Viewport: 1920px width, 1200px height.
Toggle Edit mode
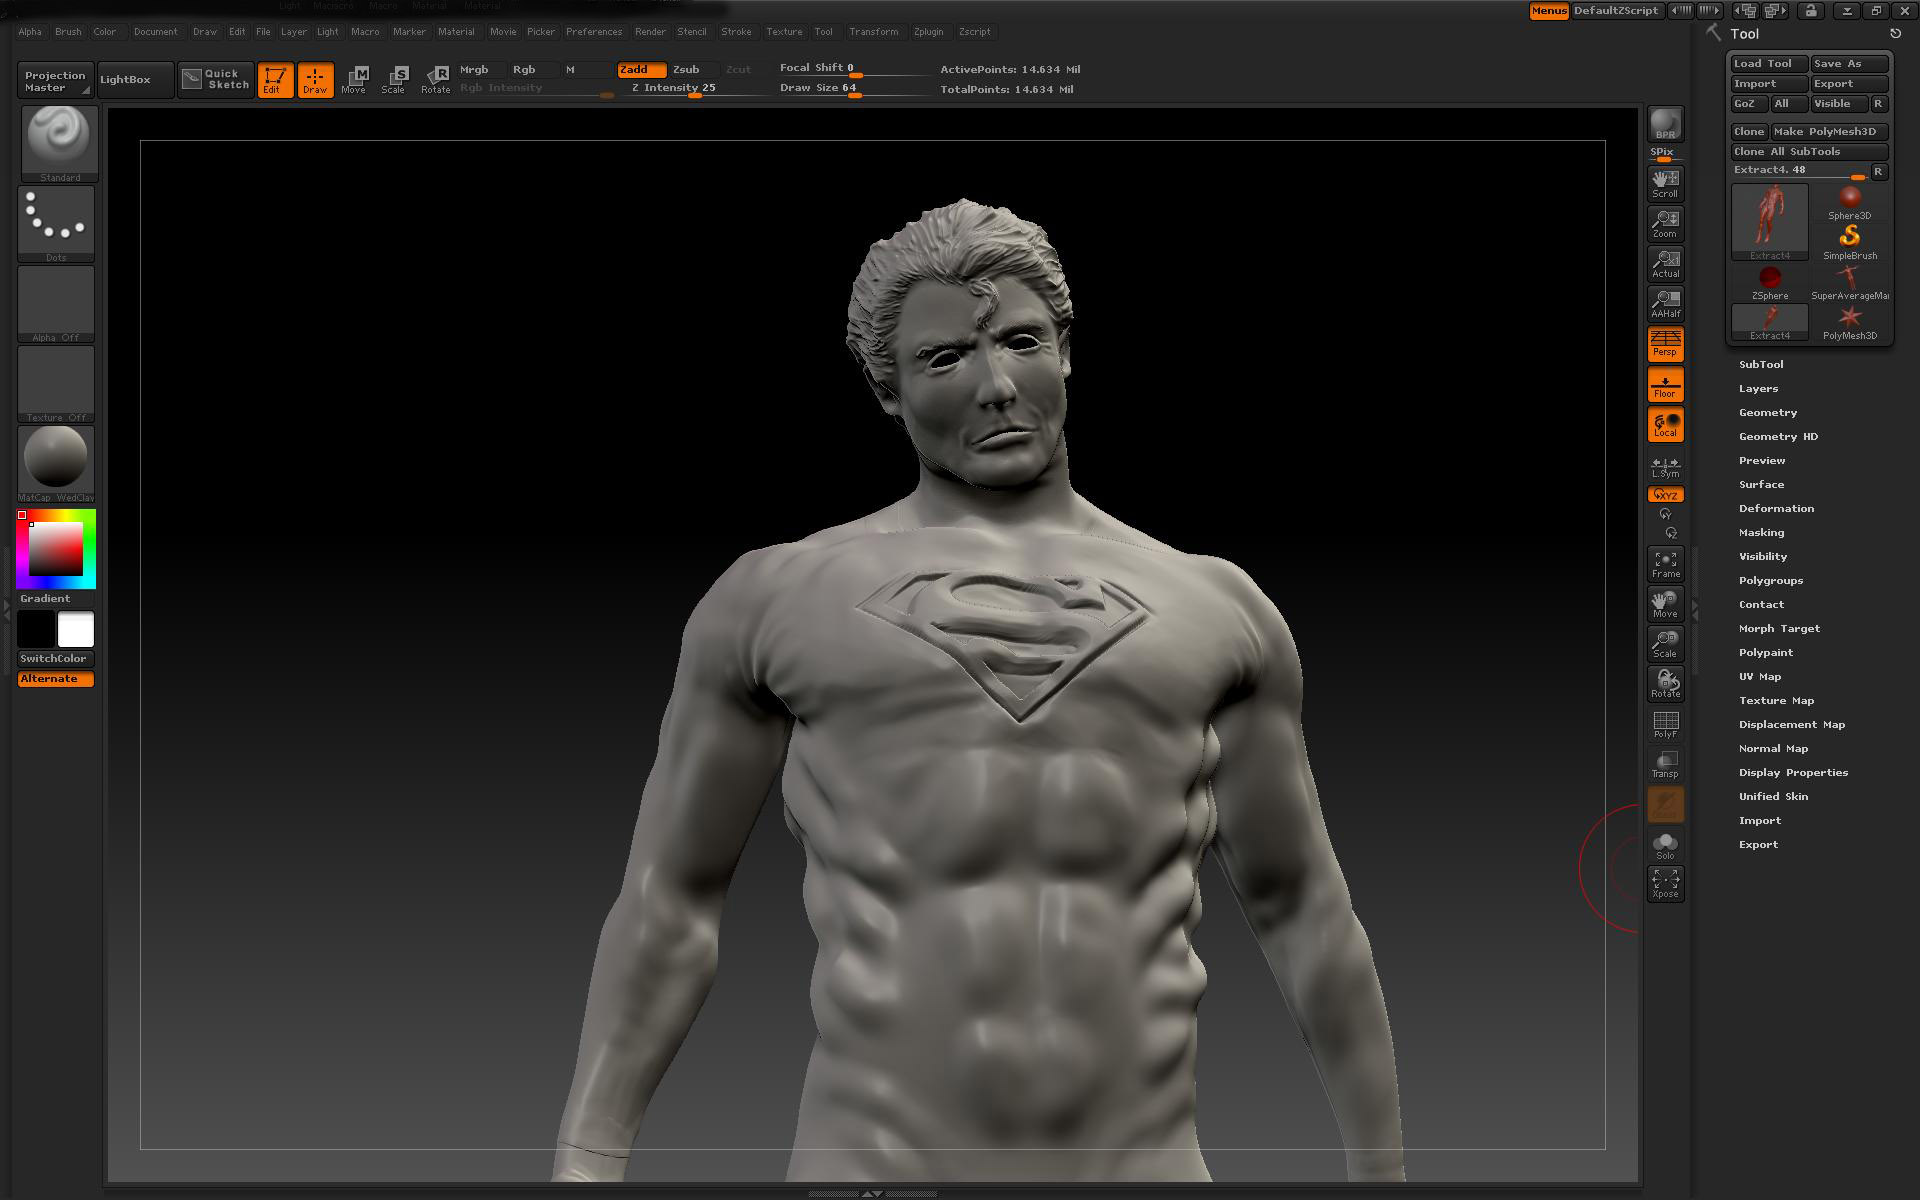pos(275,80)
